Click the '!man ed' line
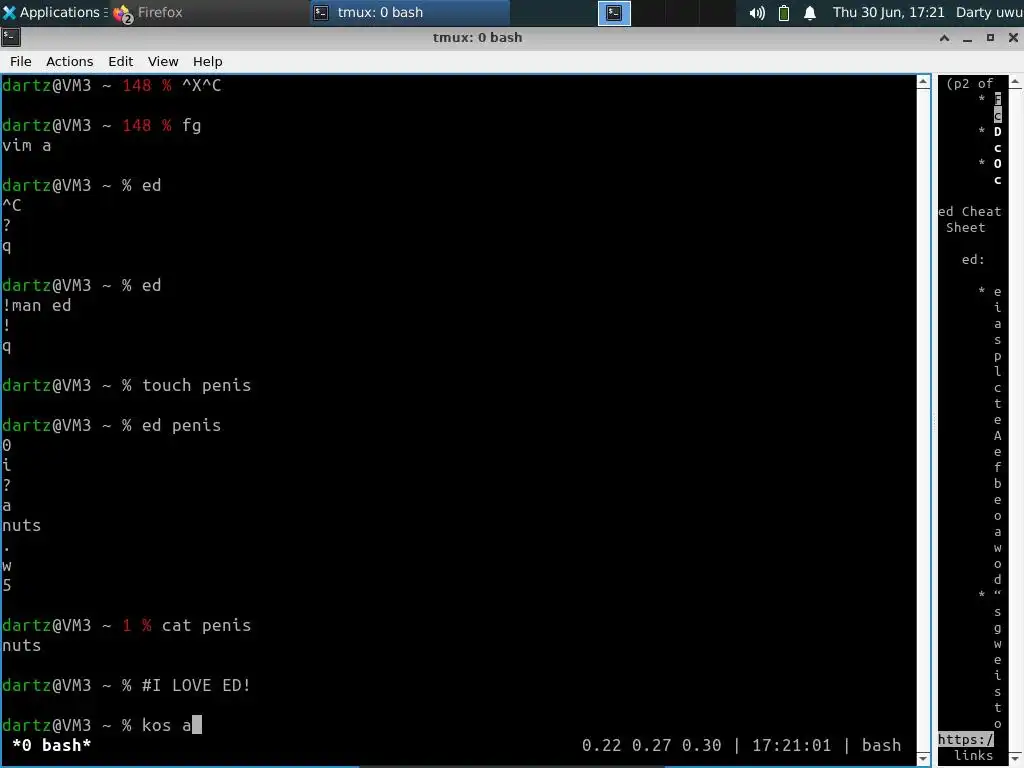Image resolution: width=1024 pixels, height=768 pixels. pyautogui.click(x=37, y=305)
